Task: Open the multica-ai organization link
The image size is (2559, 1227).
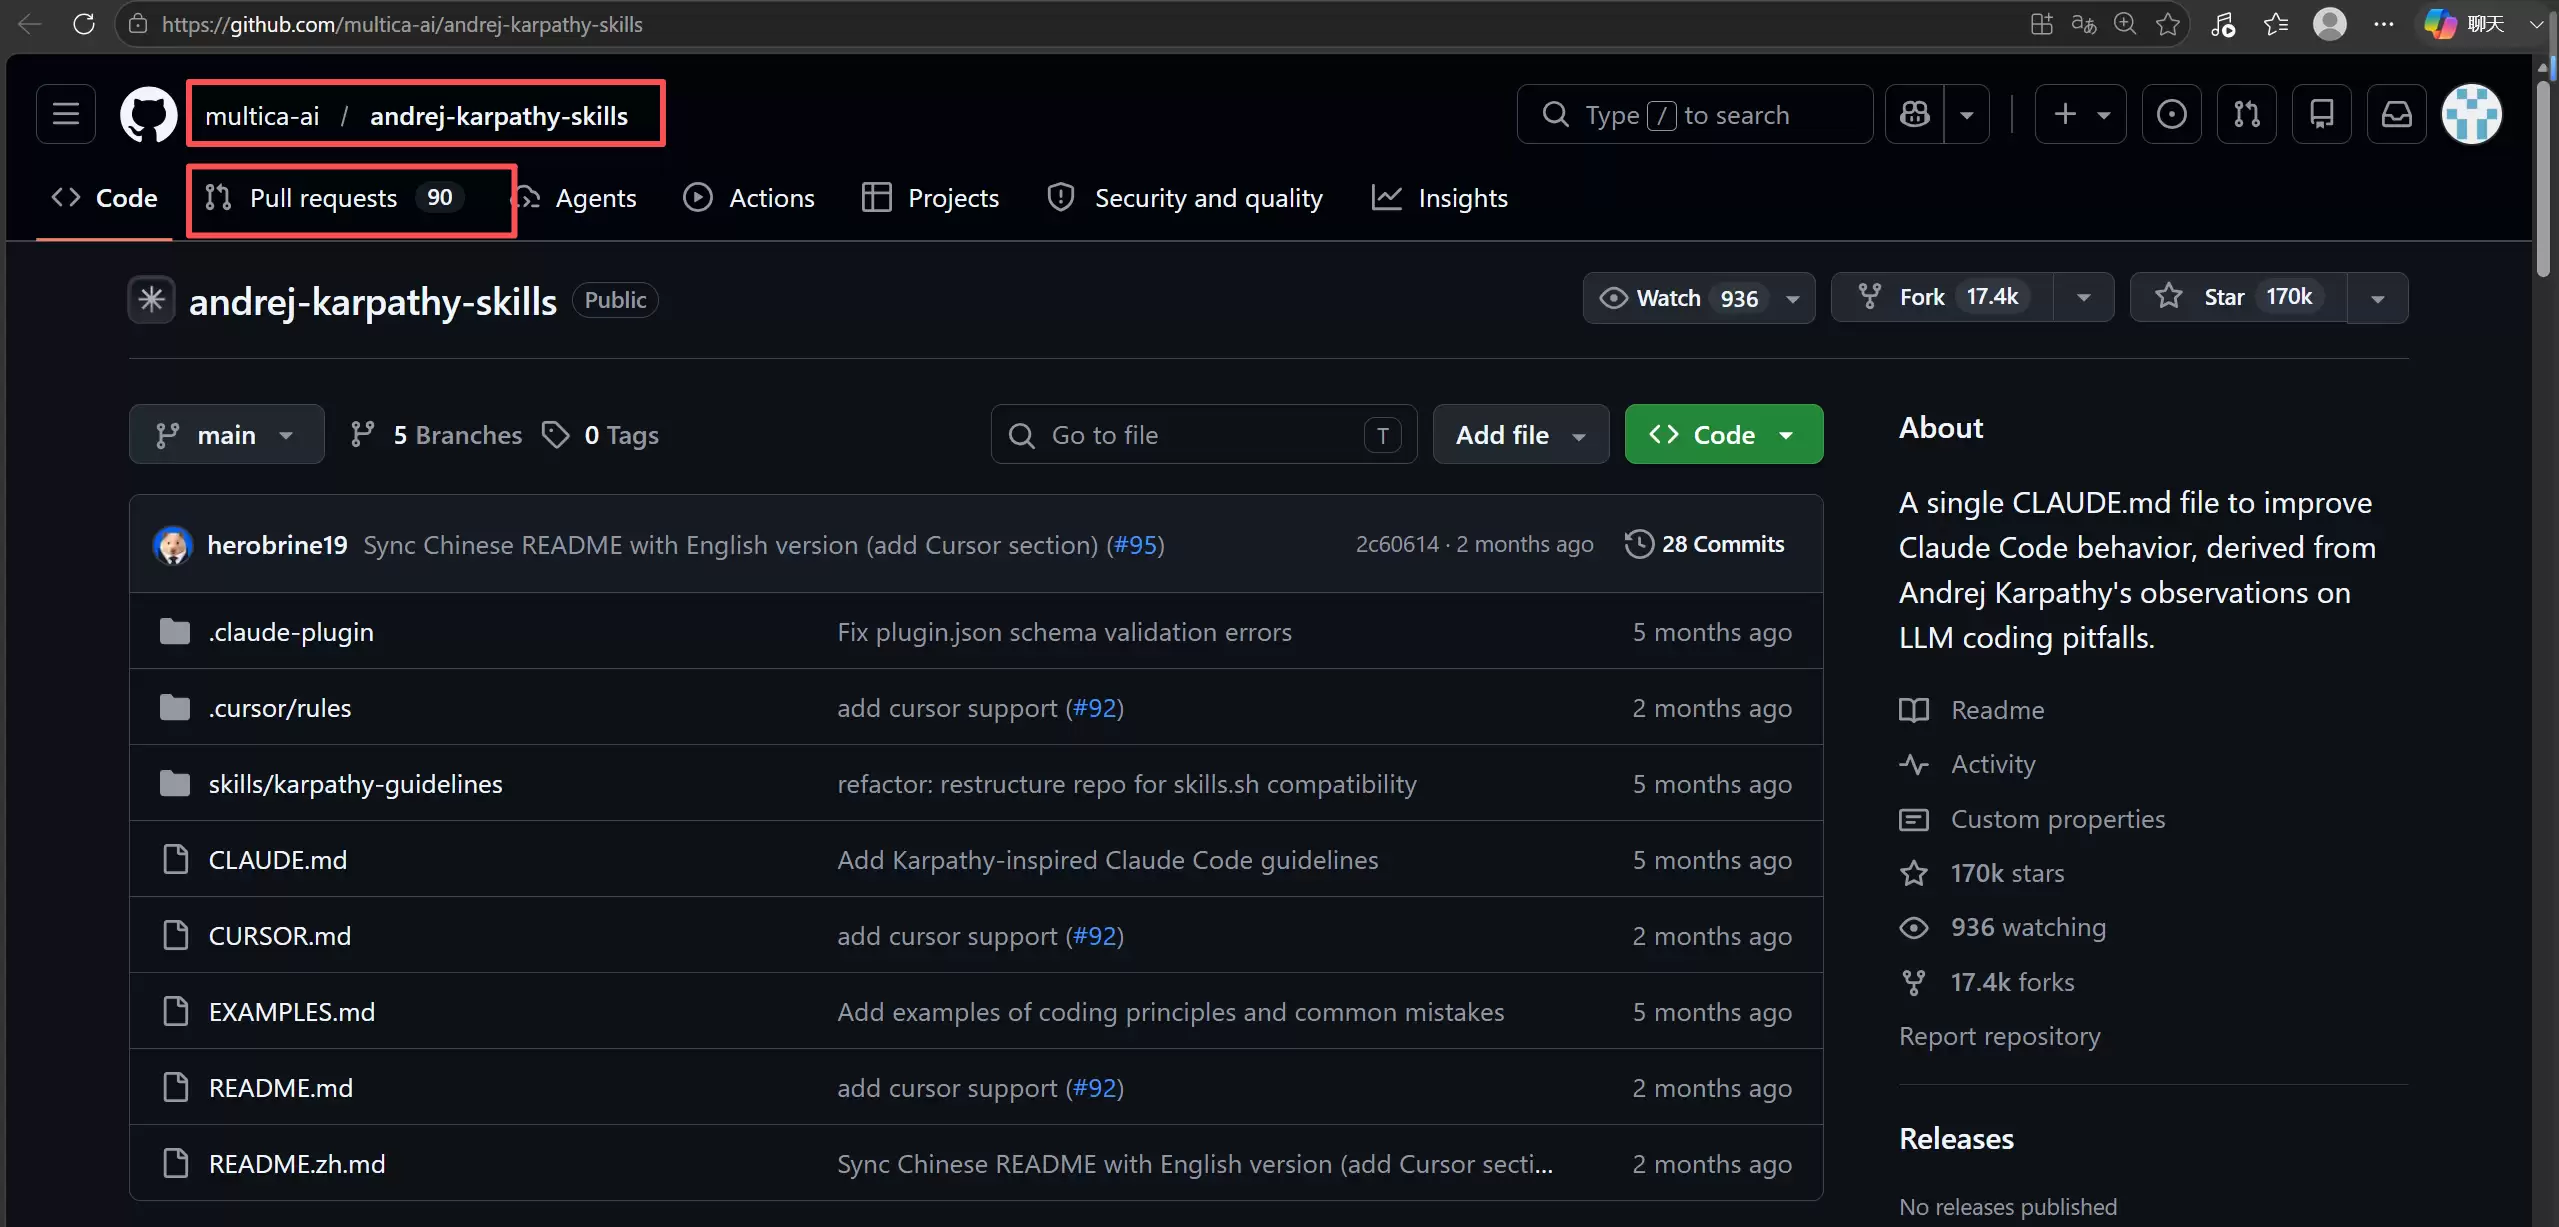Action: pyautogui.click(x=262, y=116)
